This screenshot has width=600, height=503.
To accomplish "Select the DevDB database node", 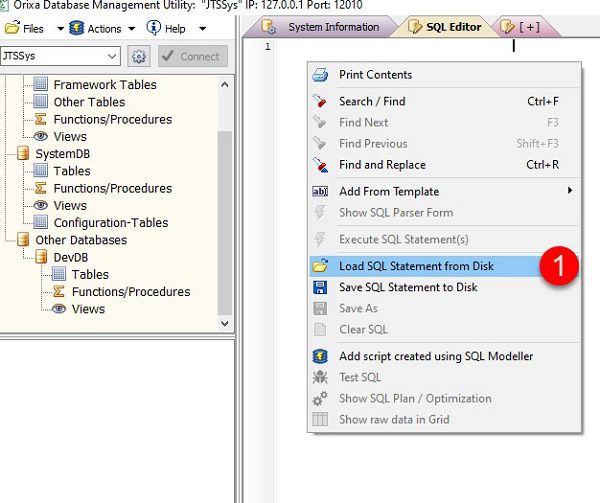I will [x=71, y=257].
